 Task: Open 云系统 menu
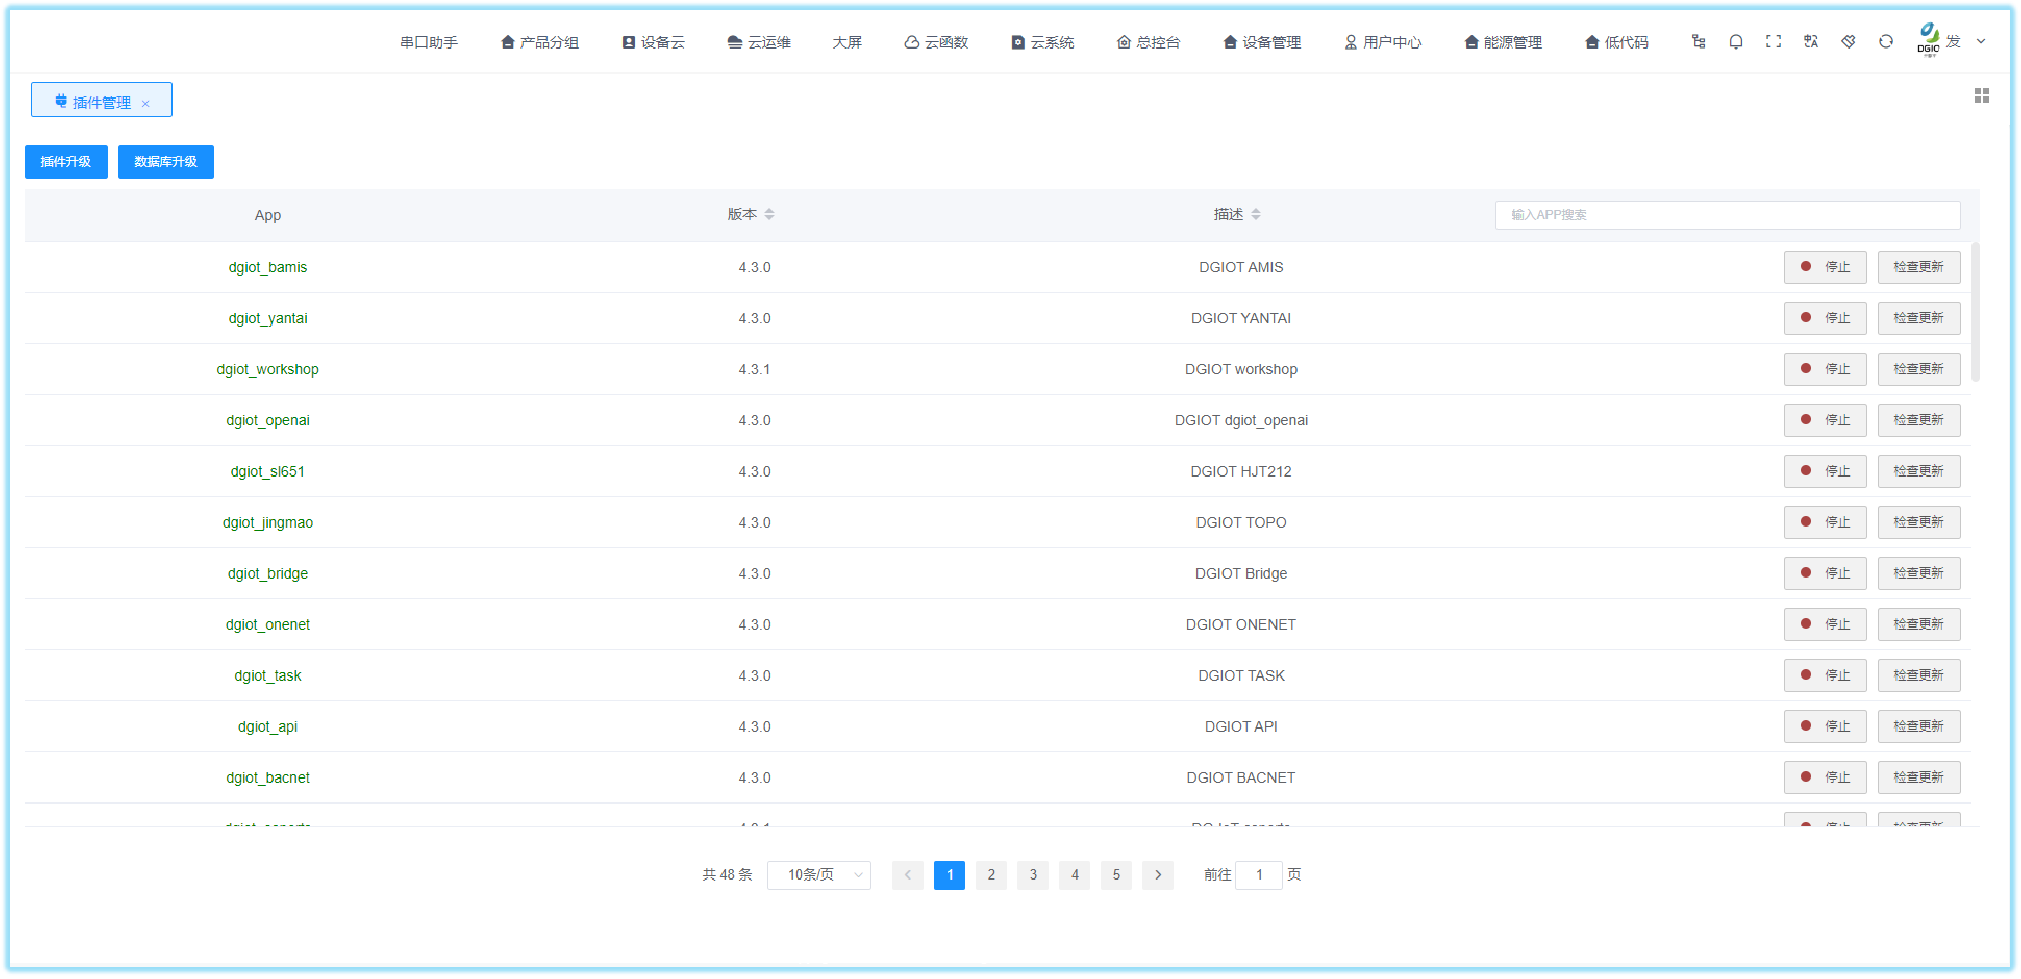click(x=1043, y=42)
